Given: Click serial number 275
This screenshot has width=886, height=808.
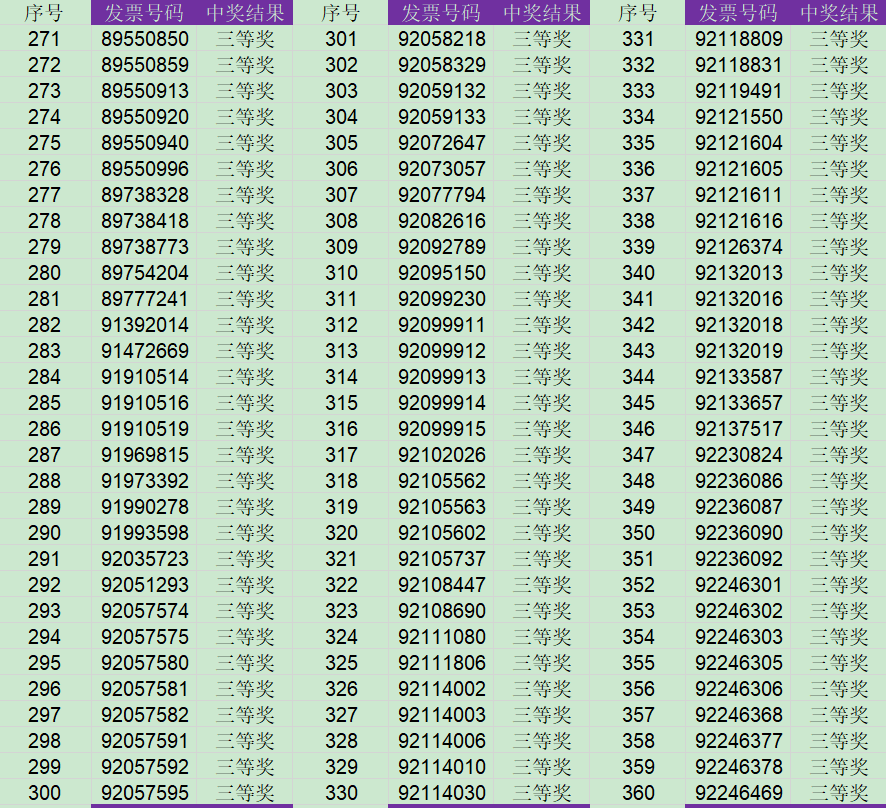Looking at the screenshot, I should [x=44, y=143].
